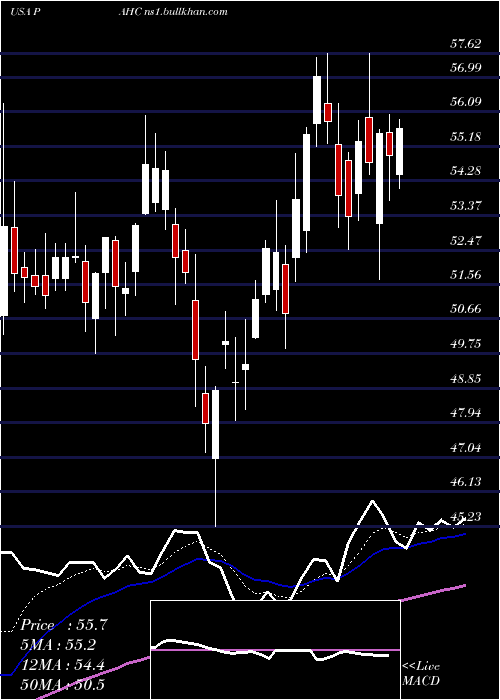Click the 53.37 price axis label

point(466,205)
